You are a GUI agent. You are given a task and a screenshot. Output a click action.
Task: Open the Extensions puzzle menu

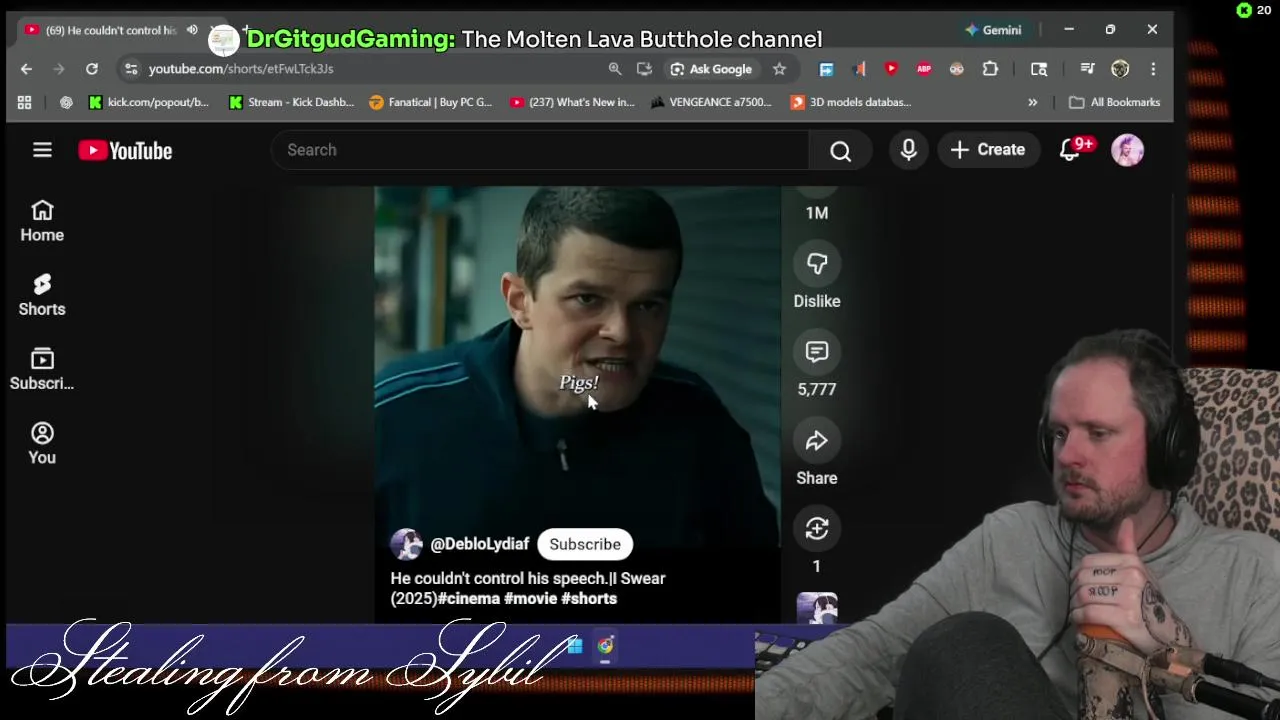tap(990, 69)
